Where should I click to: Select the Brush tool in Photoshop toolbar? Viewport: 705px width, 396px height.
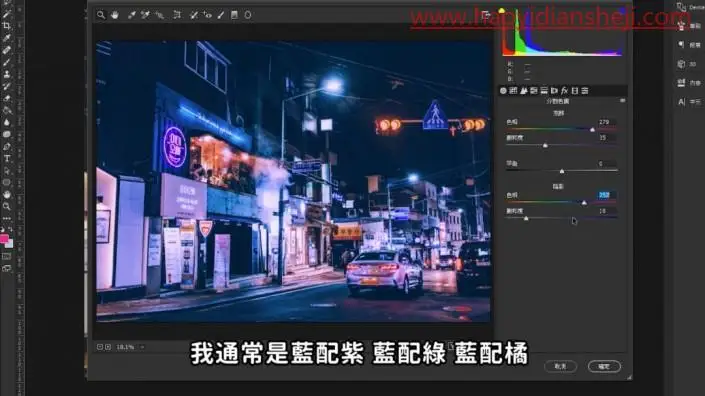click(7, 62)
